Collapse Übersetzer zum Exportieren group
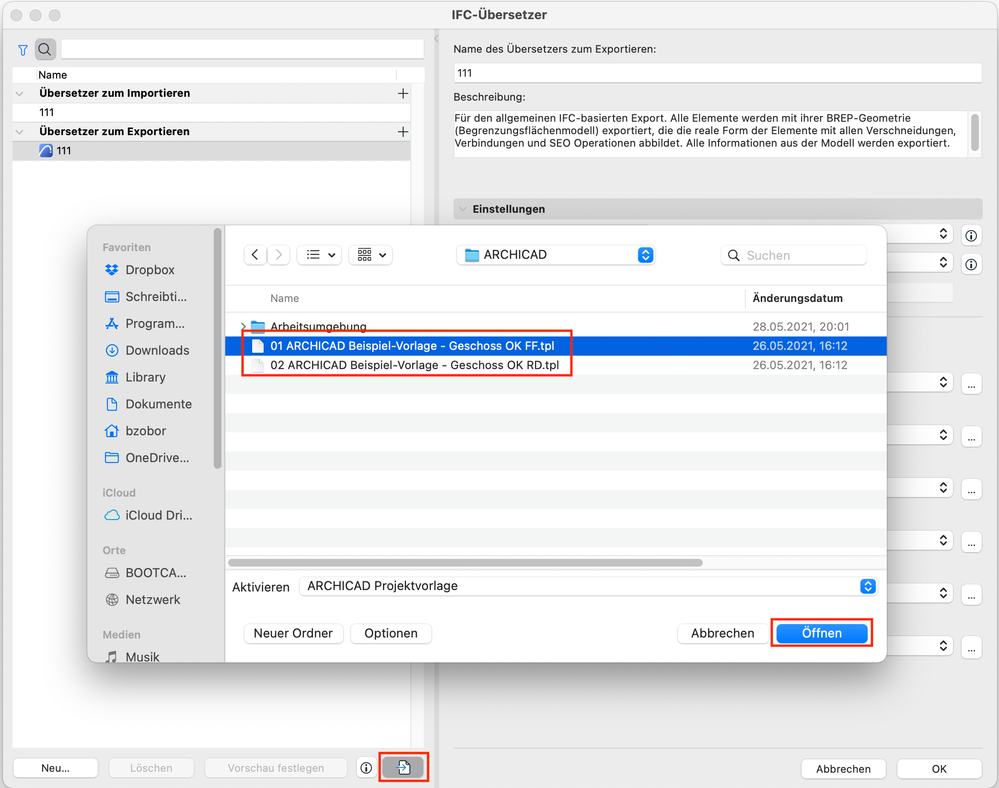This screenshot has height=788, width=999. [x=20, y=132]
